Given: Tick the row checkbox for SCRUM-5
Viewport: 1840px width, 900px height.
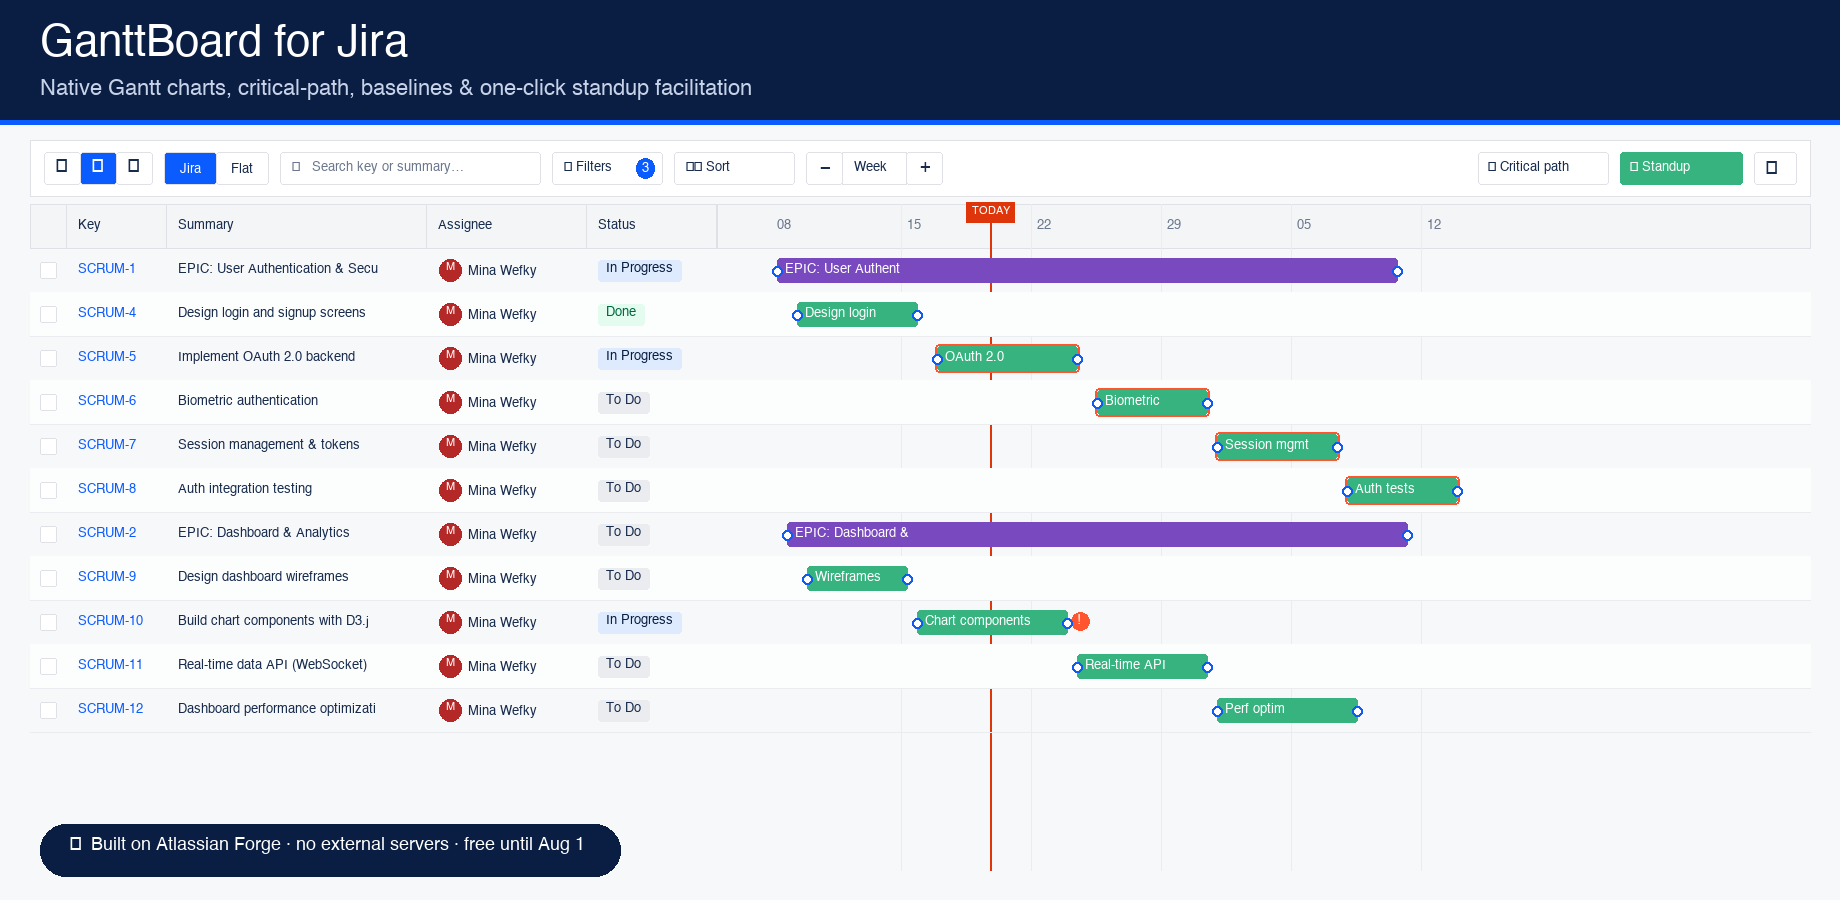Looking at the screenshot, I should tap(48, 358).
